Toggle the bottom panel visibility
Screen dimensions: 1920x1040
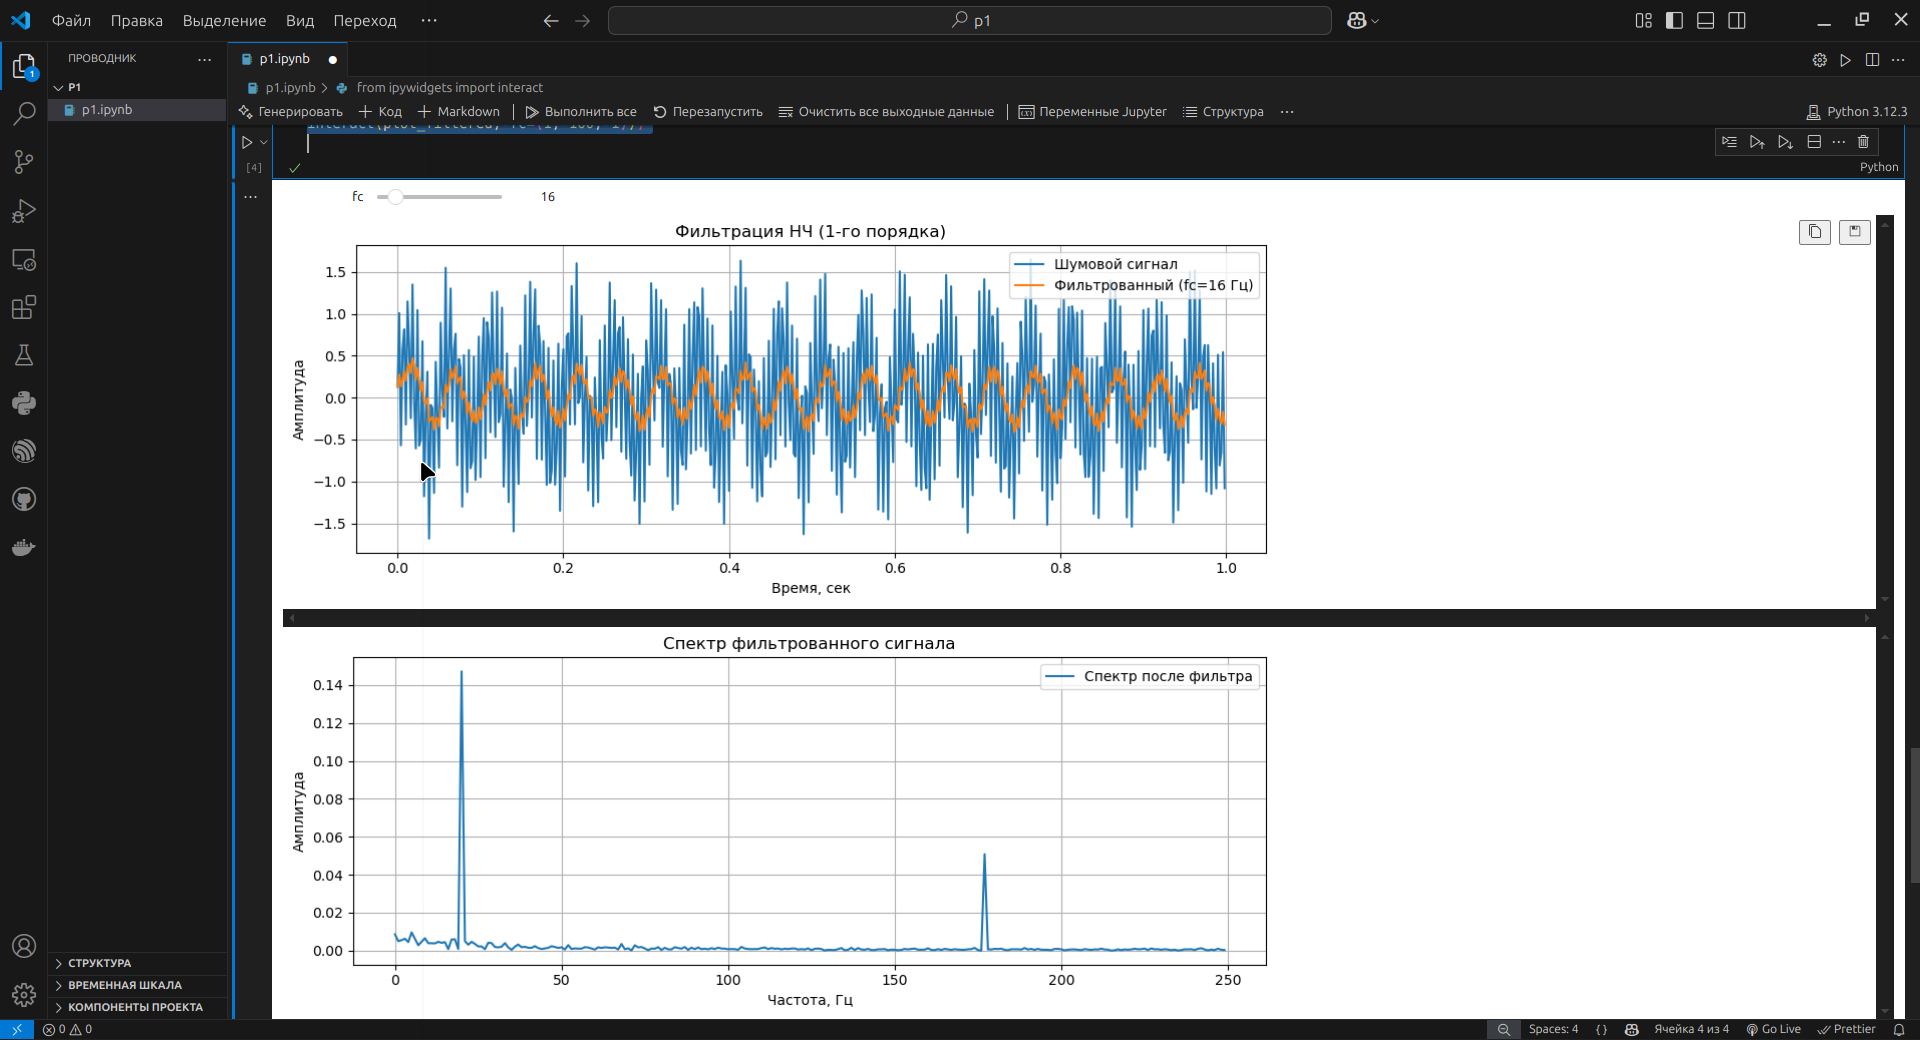(1705, 20)
